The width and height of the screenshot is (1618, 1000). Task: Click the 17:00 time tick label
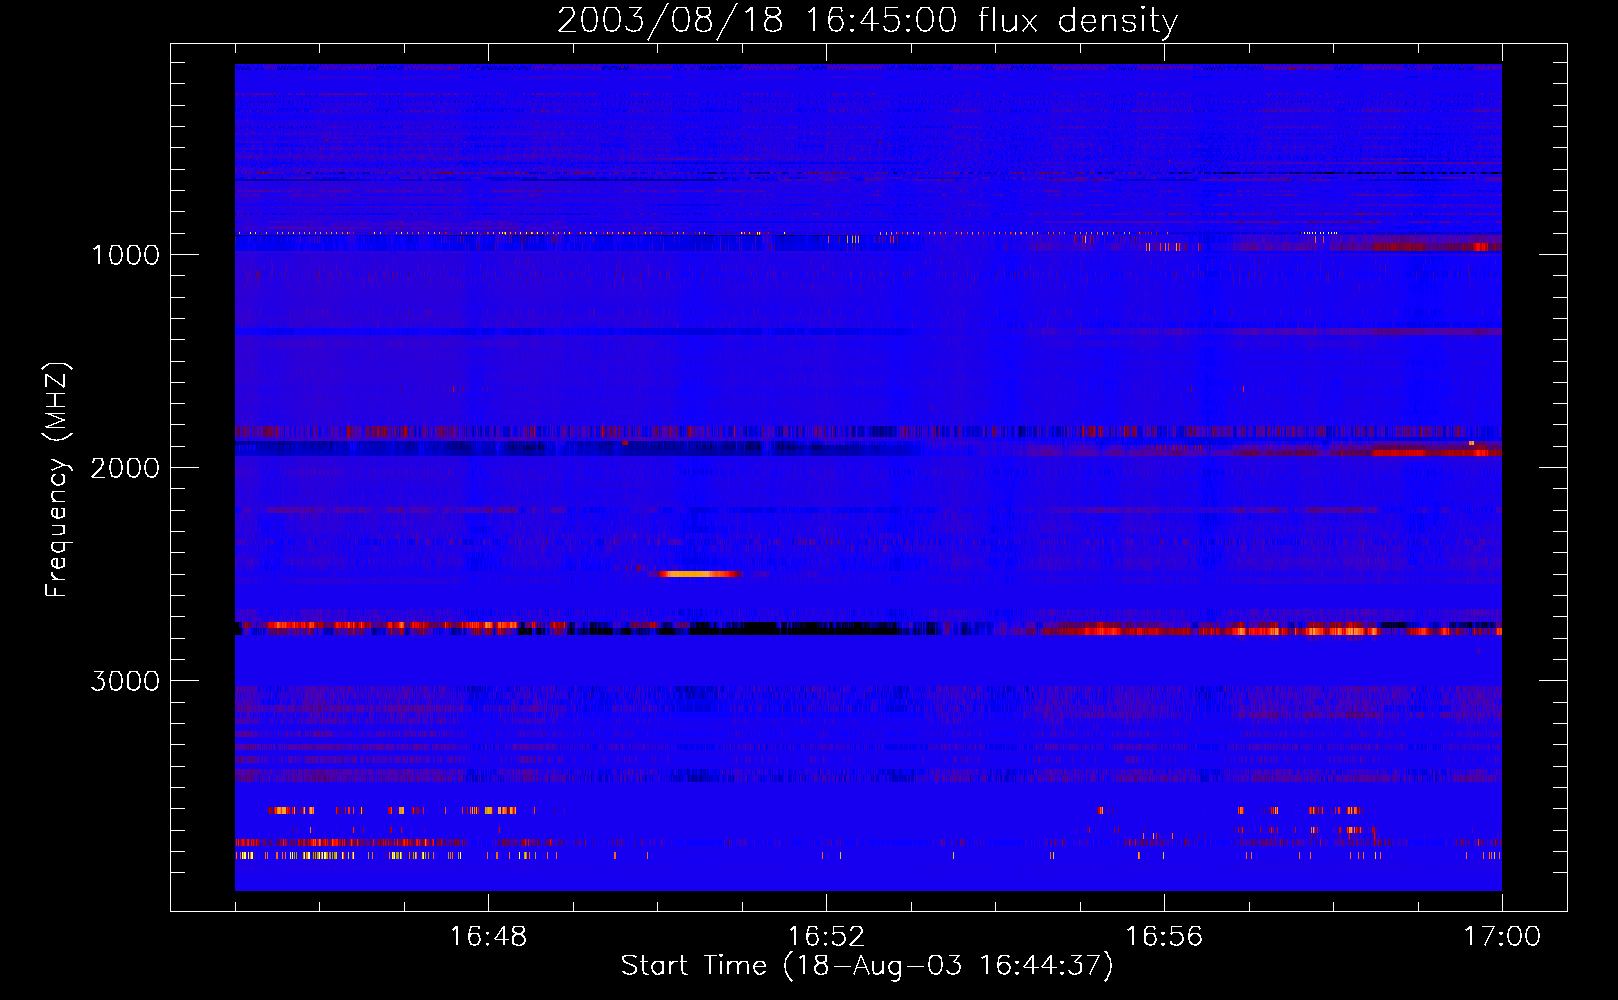tap(1502, 937)
